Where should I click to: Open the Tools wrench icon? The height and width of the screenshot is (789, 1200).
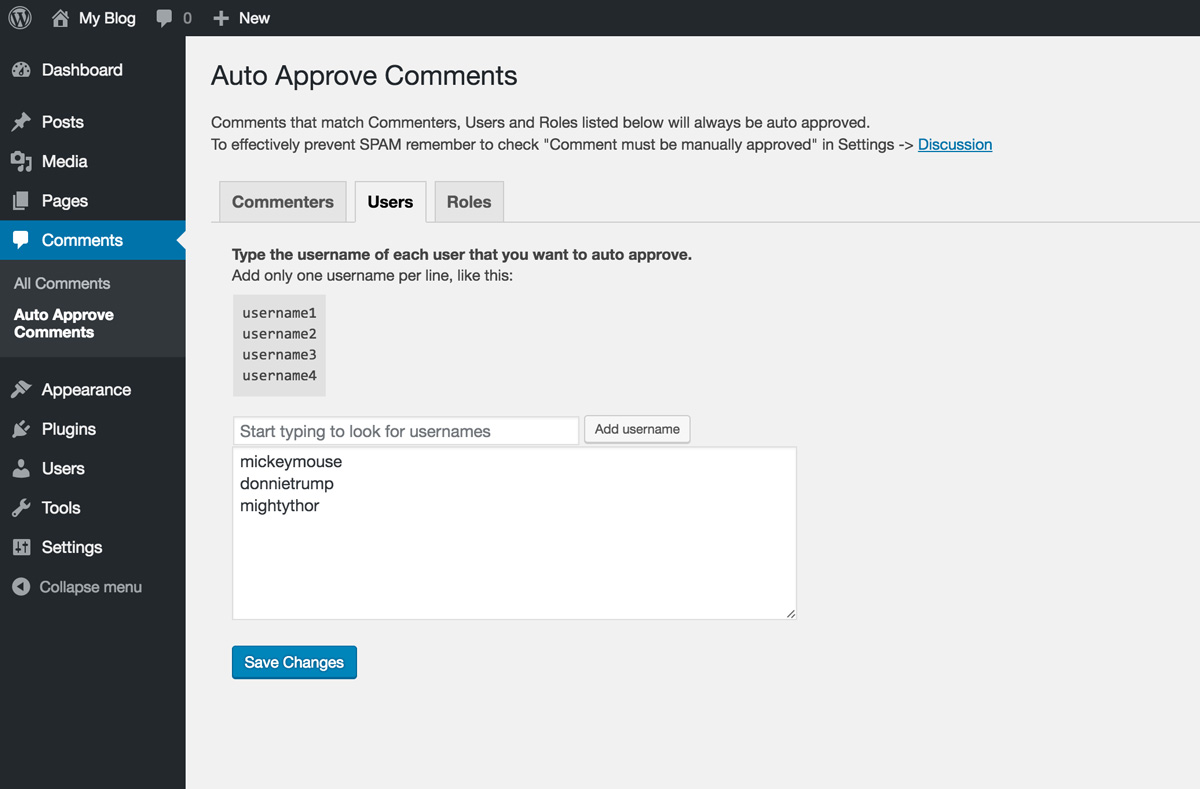coord(21,508)
